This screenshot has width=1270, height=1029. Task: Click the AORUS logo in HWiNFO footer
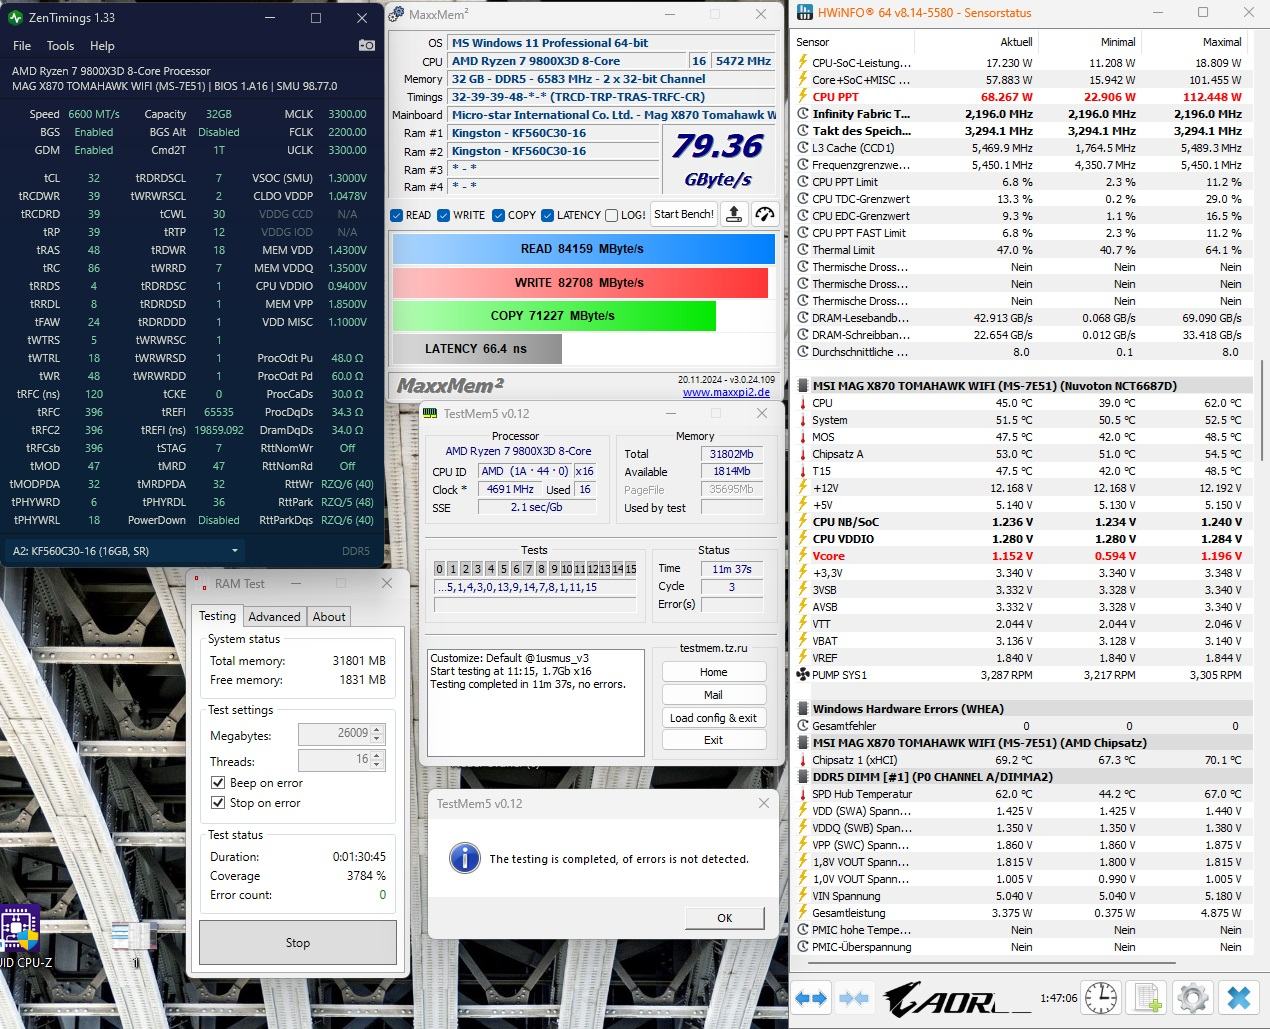955,997
